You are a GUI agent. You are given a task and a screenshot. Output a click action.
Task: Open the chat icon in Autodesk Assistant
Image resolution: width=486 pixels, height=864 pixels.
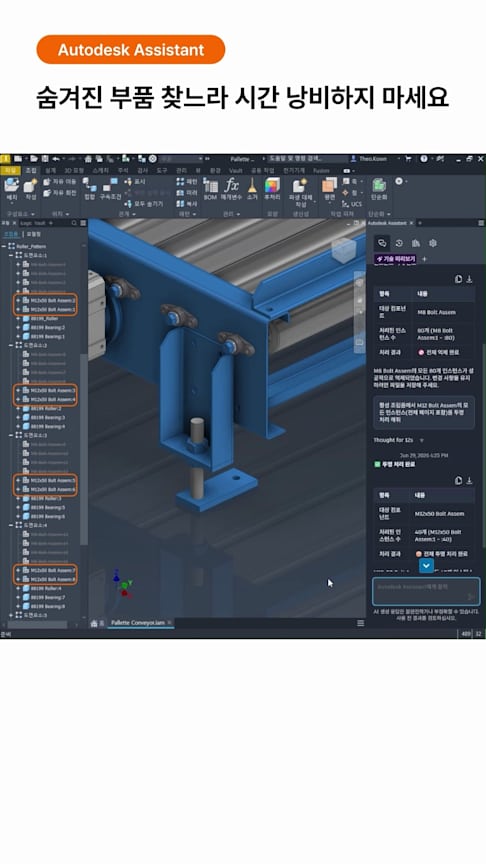coord(382,243)
